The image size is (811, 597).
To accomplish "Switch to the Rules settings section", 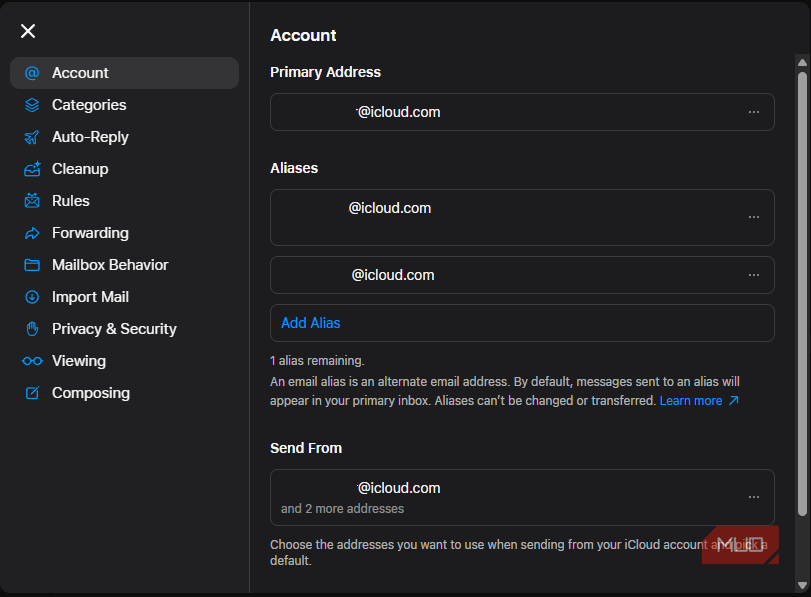I will pyautogui.click(x=70, y=200).
